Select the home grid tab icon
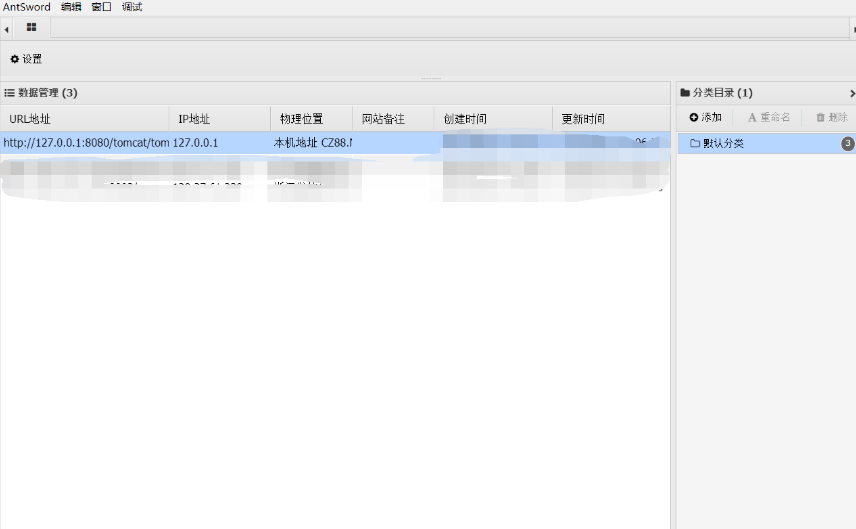 click(x=32, y=27)
